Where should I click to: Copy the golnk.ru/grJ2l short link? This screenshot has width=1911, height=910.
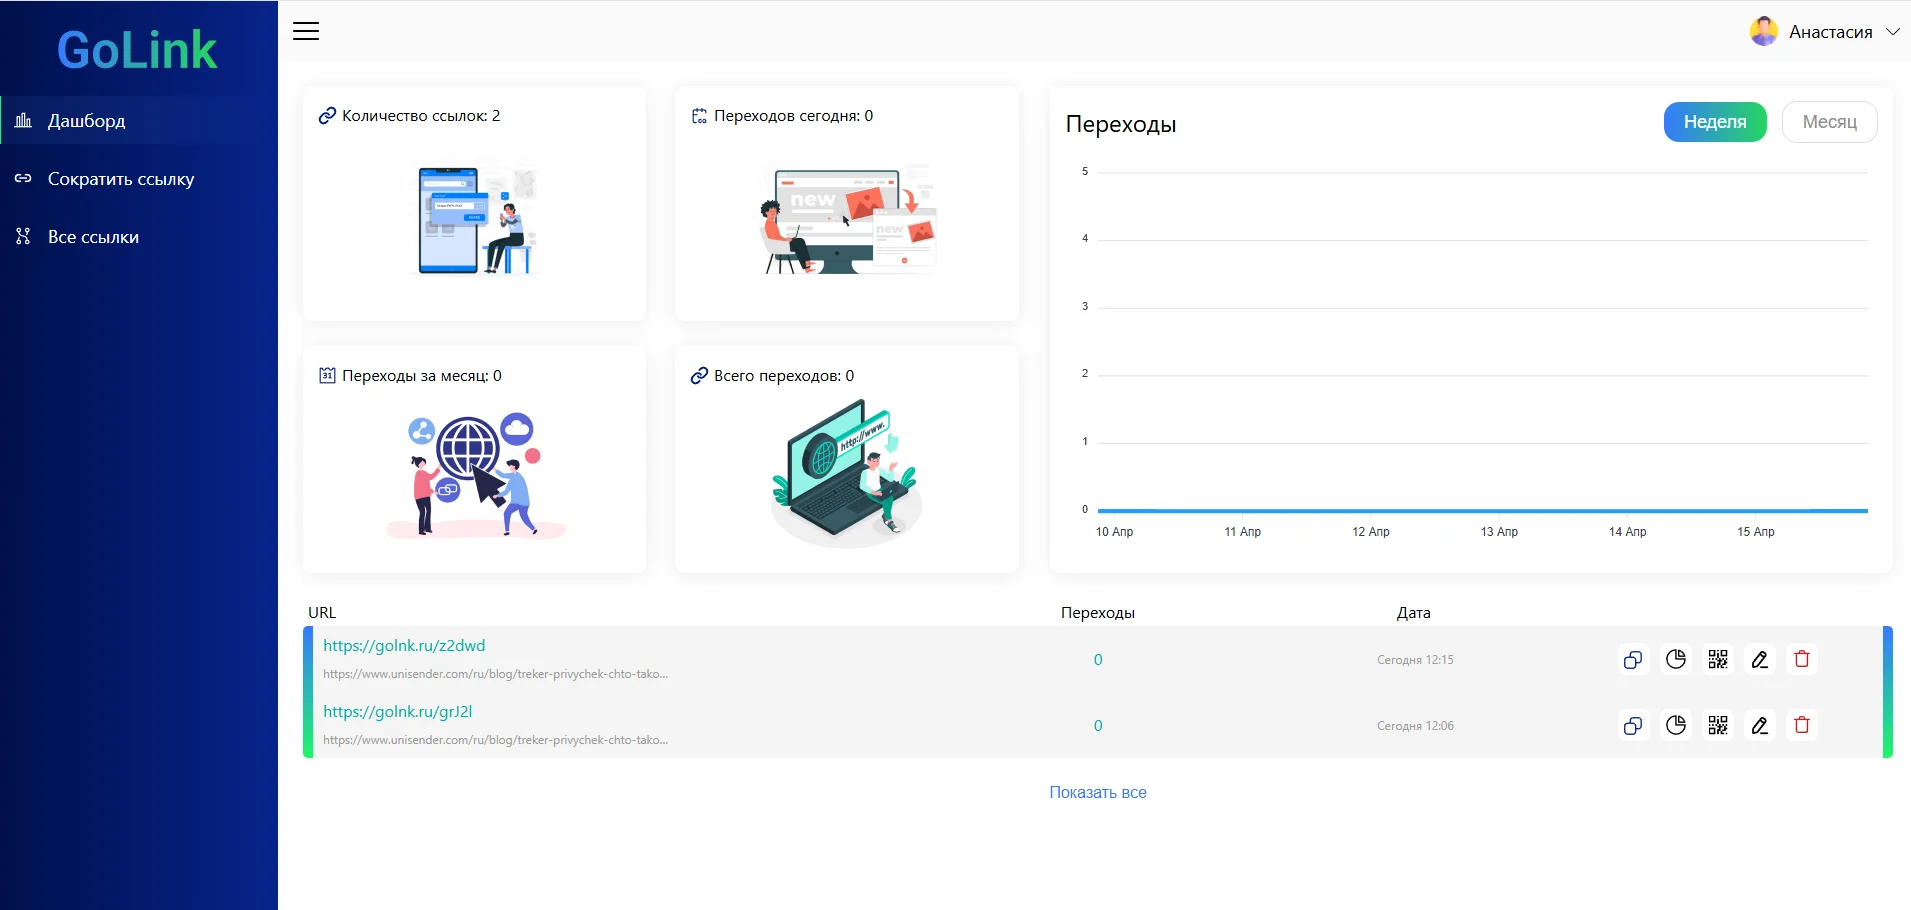1633,726
